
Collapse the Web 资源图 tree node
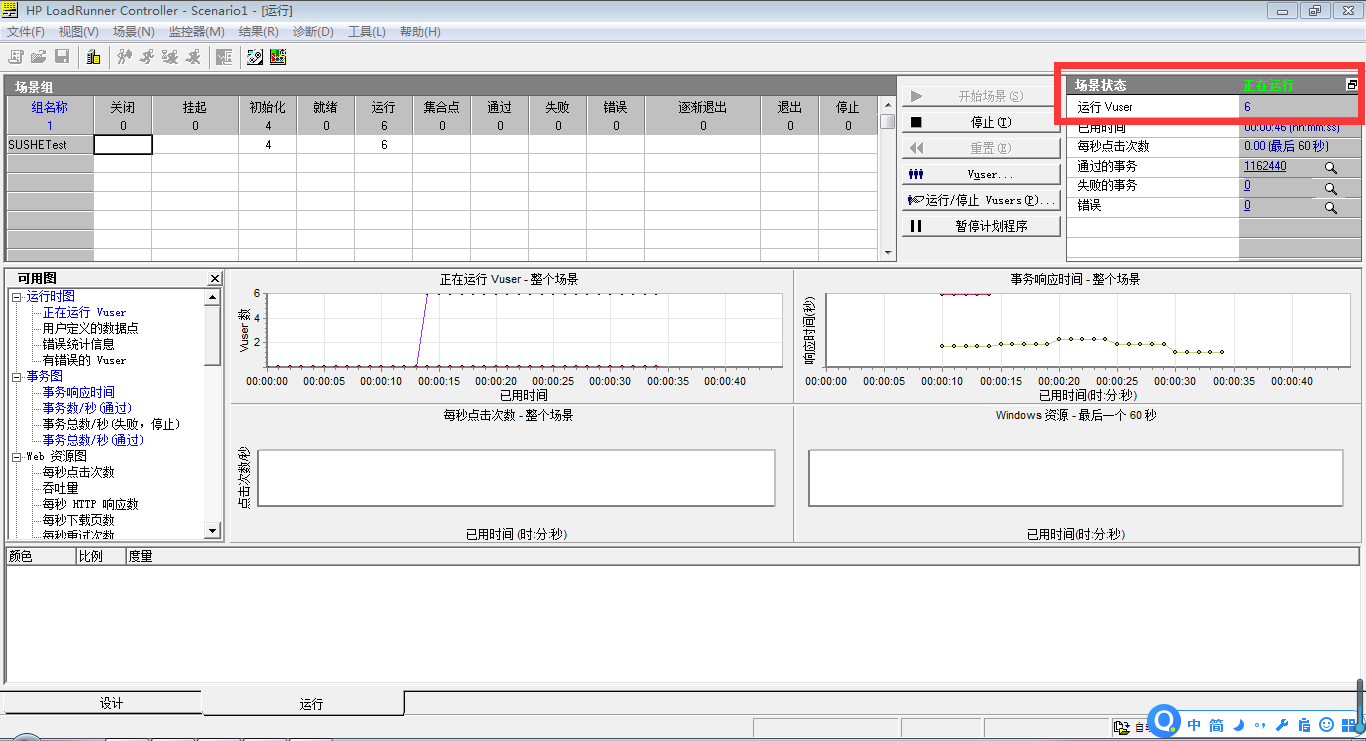[16, 457]
